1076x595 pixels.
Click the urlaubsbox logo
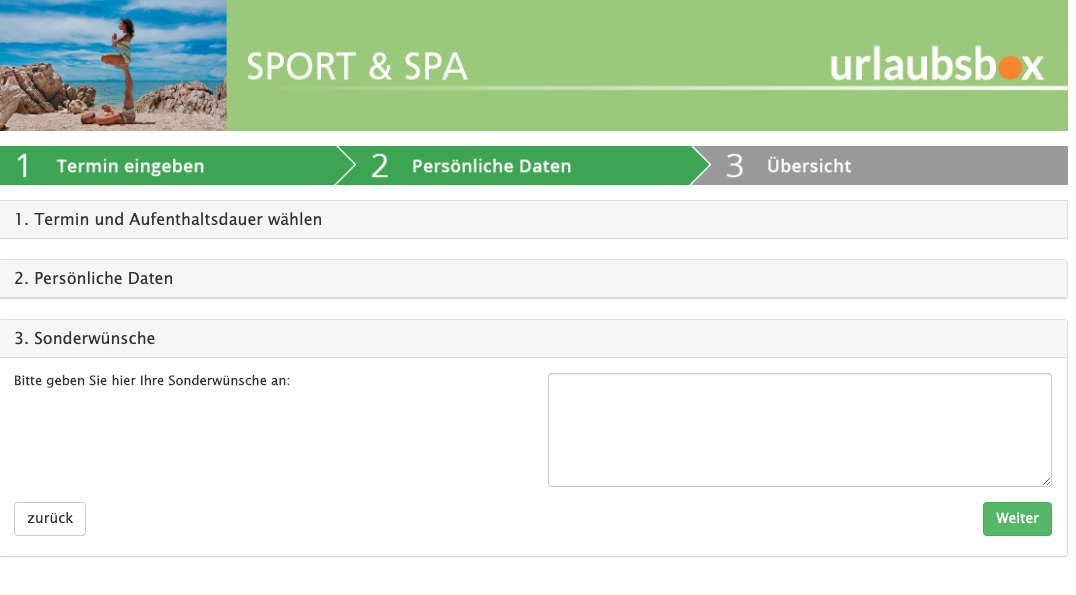pos(936,66)
